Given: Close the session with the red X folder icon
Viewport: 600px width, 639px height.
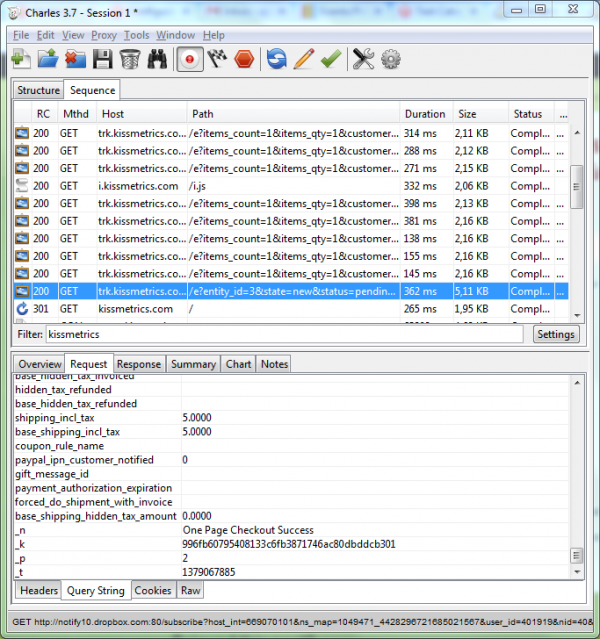Looking at the screenshot, I should click(x=75, y=59).
